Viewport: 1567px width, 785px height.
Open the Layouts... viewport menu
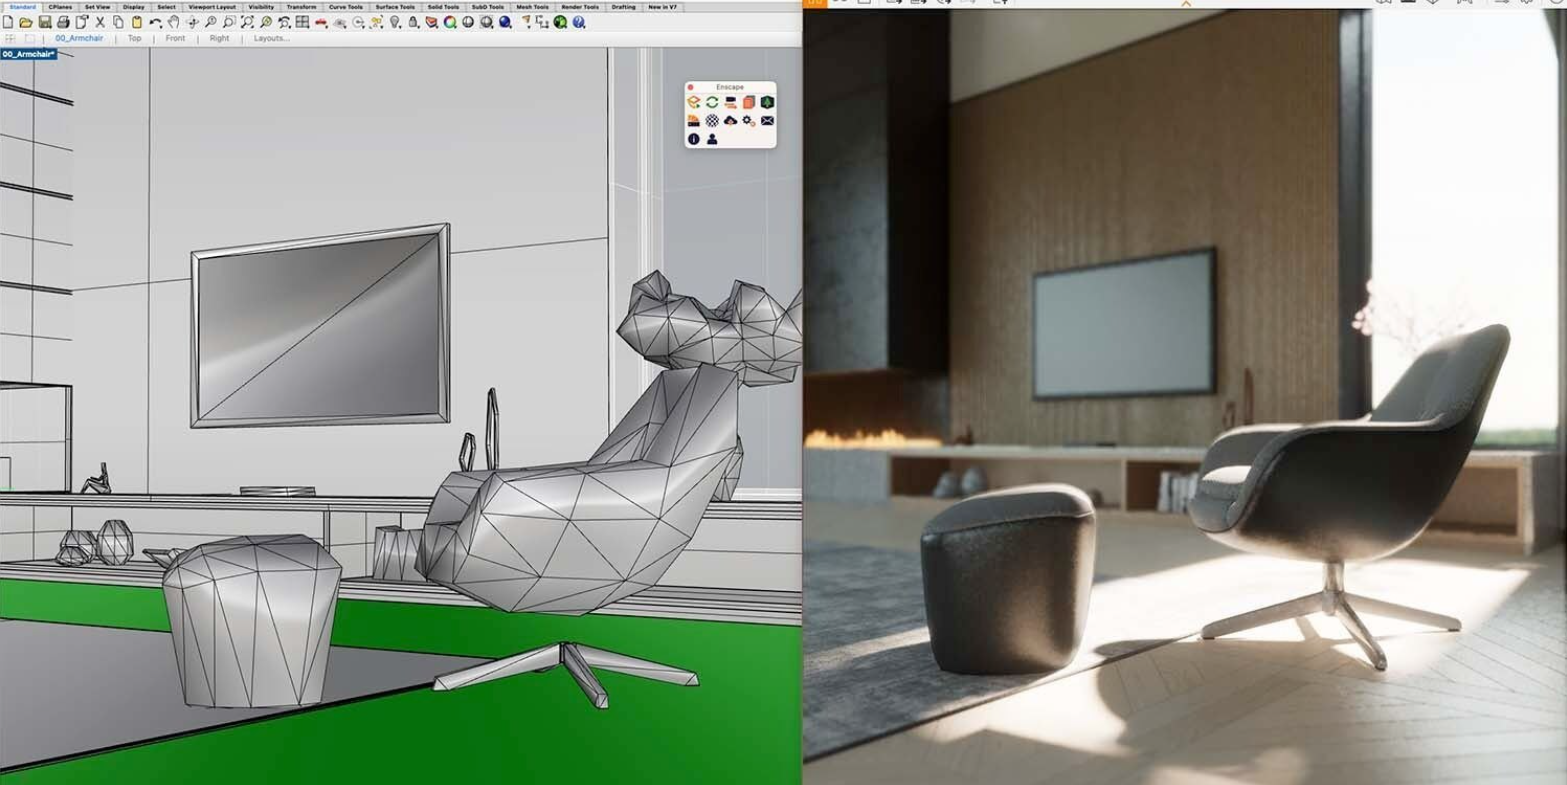[271, 38]
